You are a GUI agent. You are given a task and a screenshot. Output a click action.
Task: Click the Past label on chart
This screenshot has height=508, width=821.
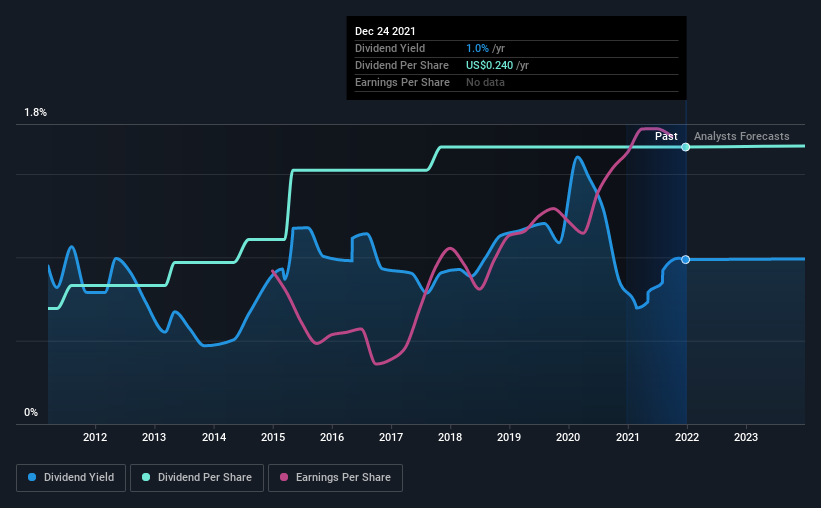point(666,136)
